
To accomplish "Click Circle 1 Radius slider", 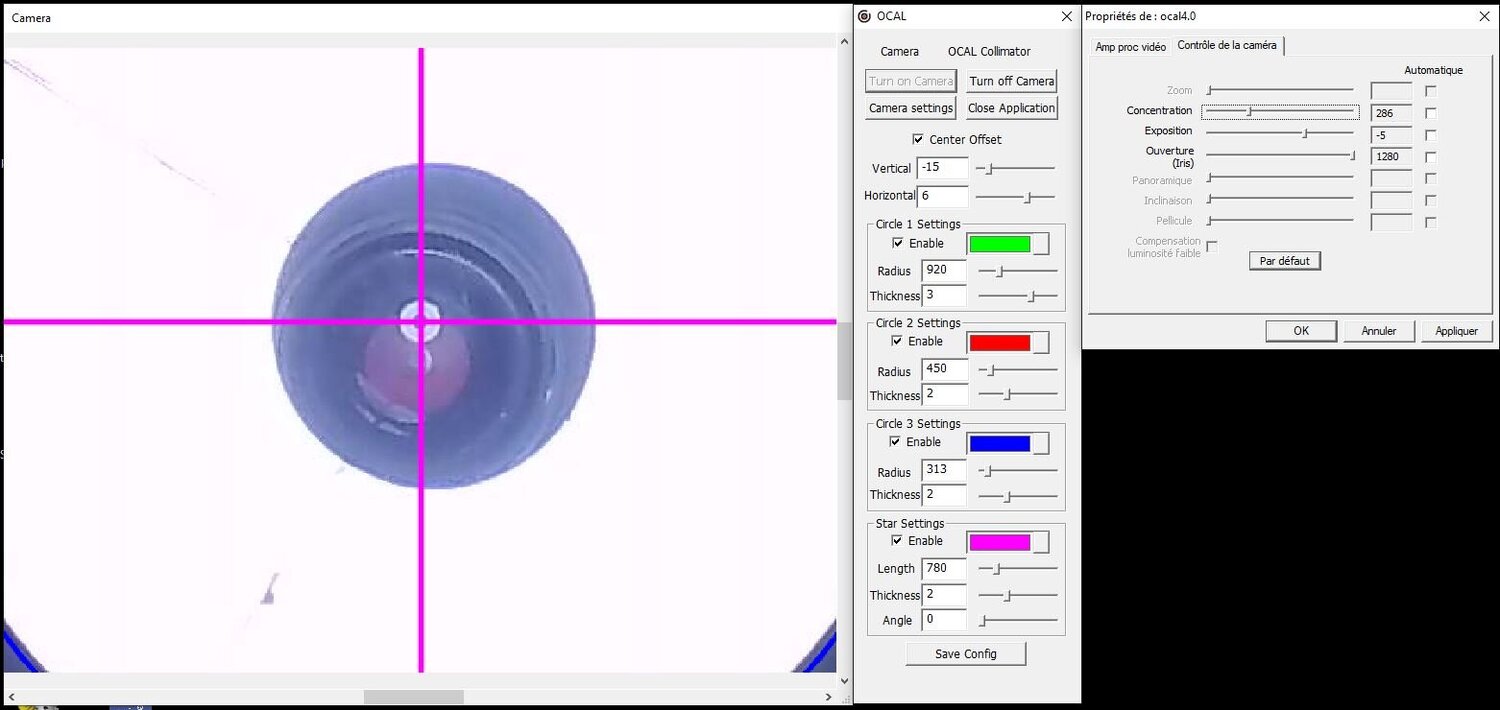I will (1017, 271).
